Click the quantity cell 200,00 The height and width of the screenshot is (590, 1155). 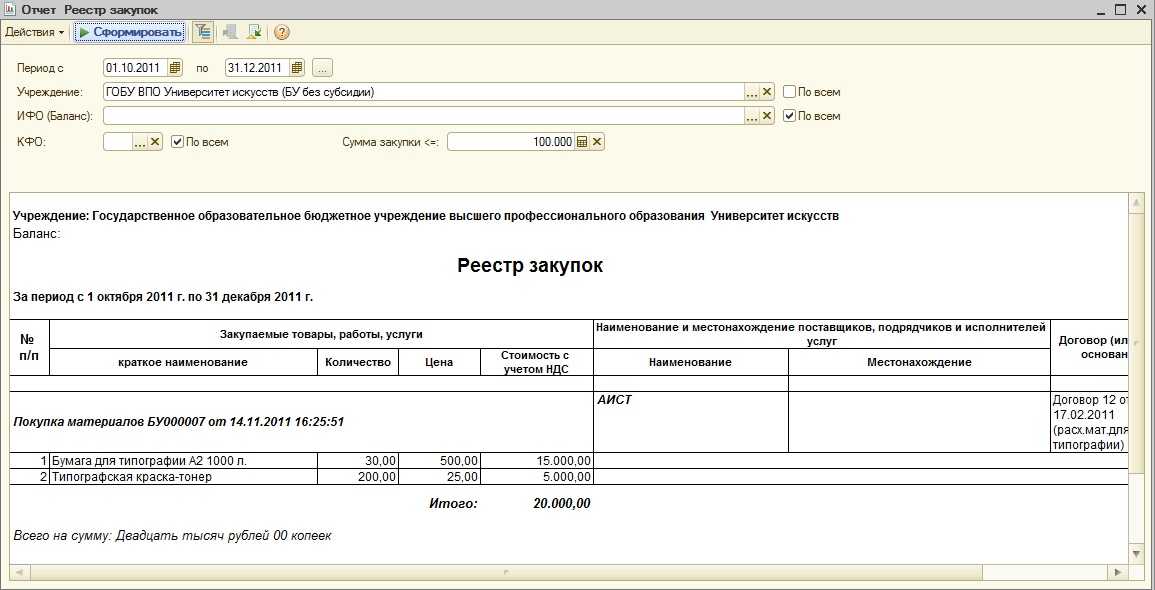point(358,477)
